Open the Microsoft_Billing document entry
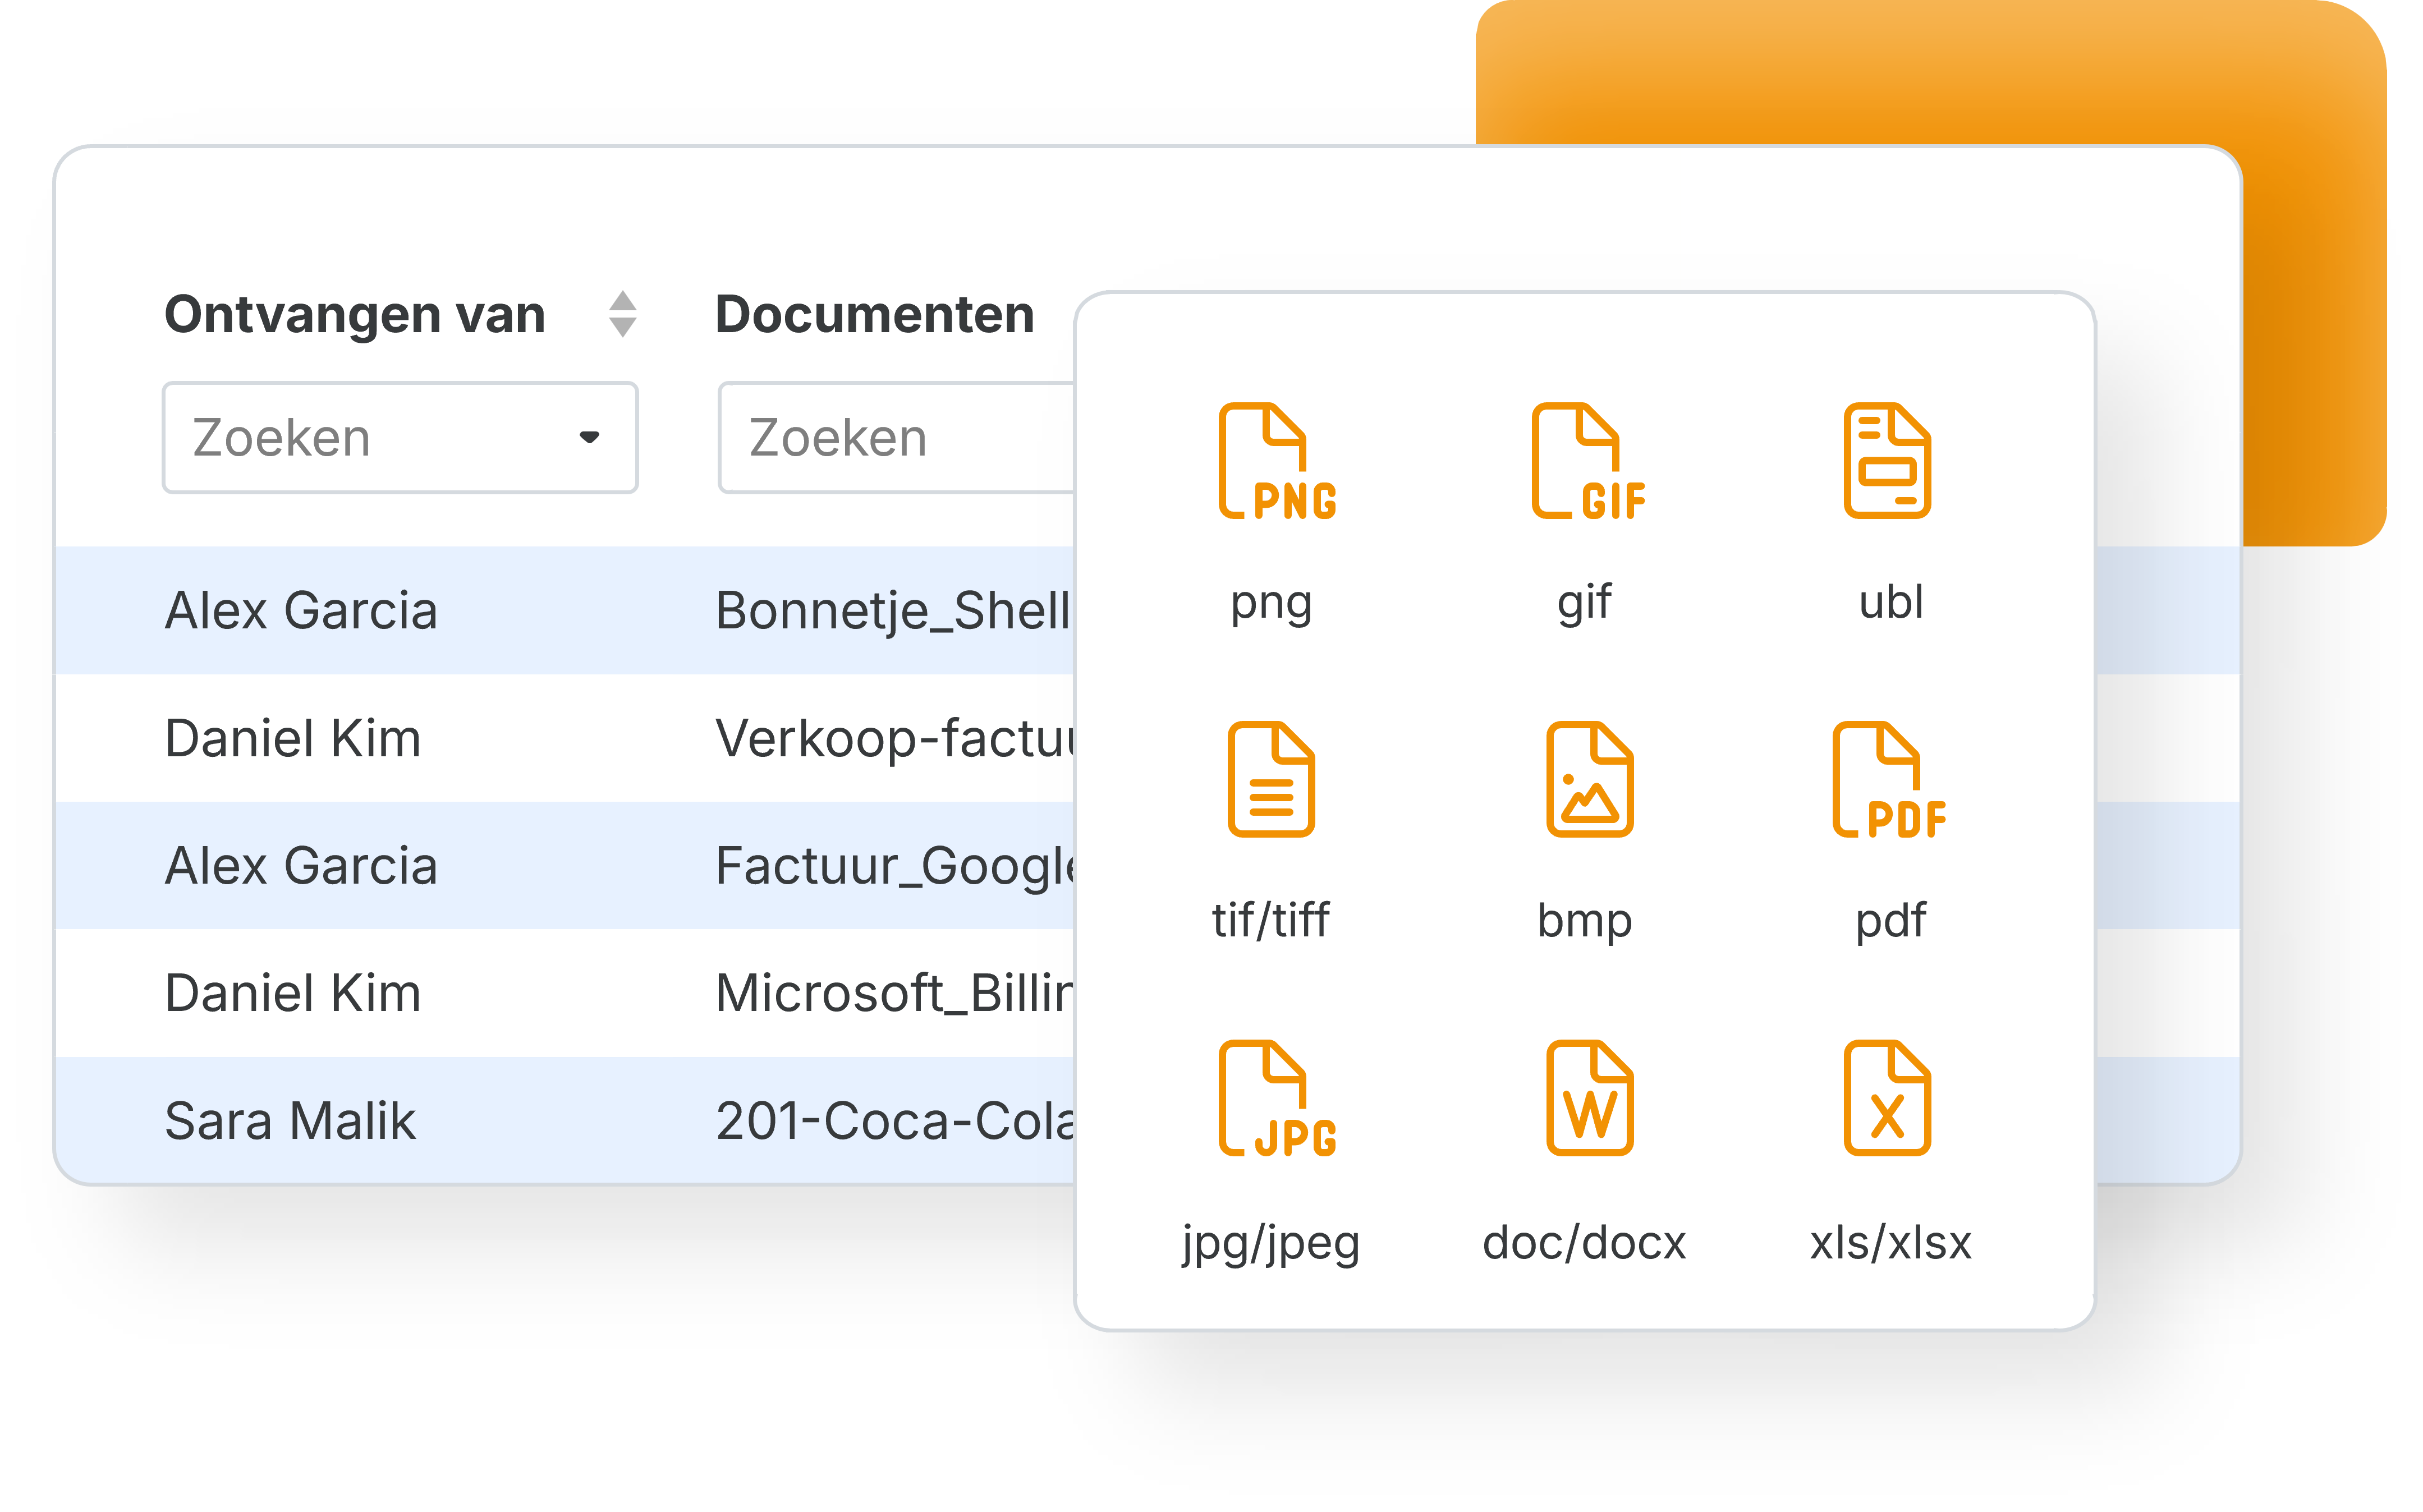The width and height of the screenshot is (2423, 1512). coord(893,993)
